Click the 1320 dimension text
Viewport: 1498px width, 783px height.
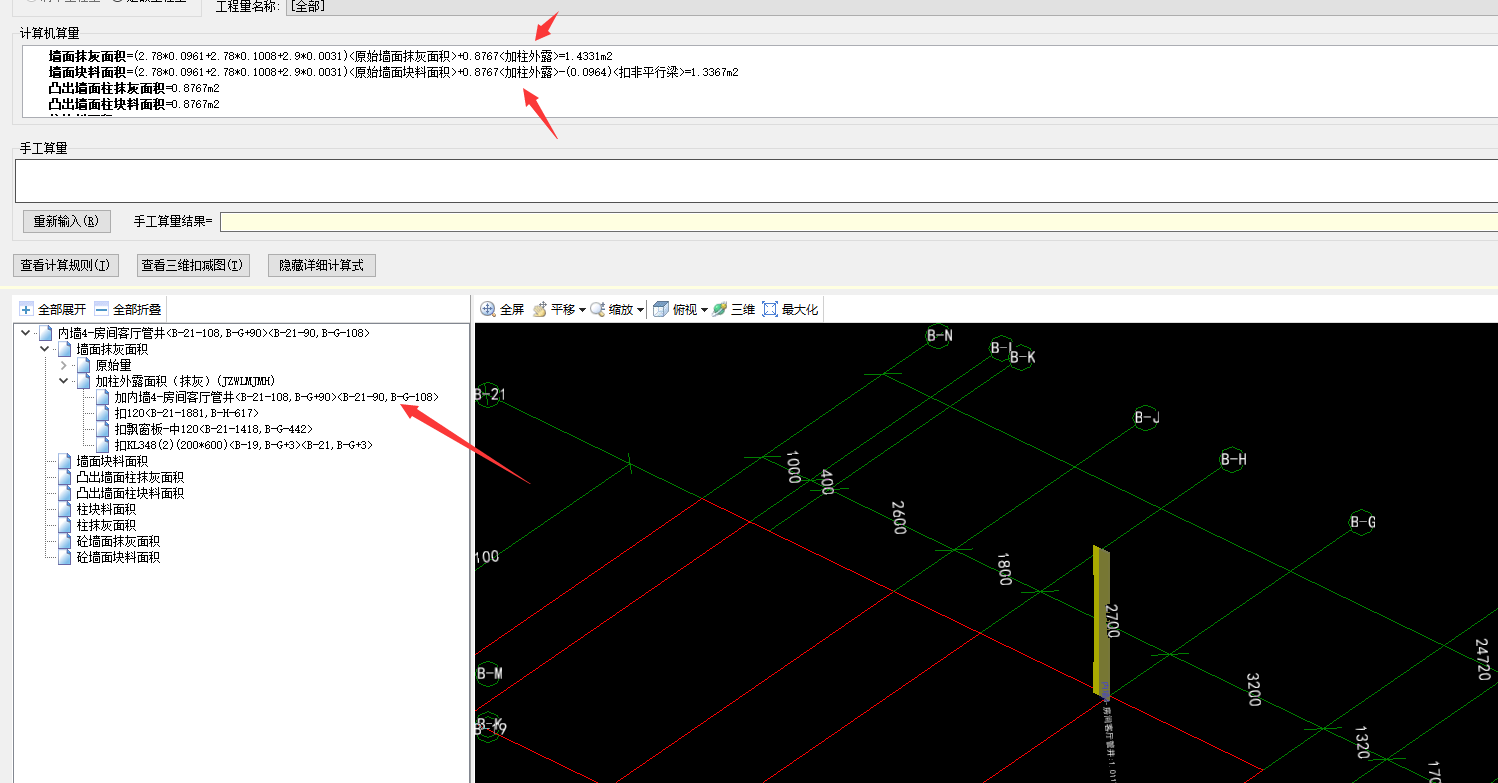[1362, 745]
